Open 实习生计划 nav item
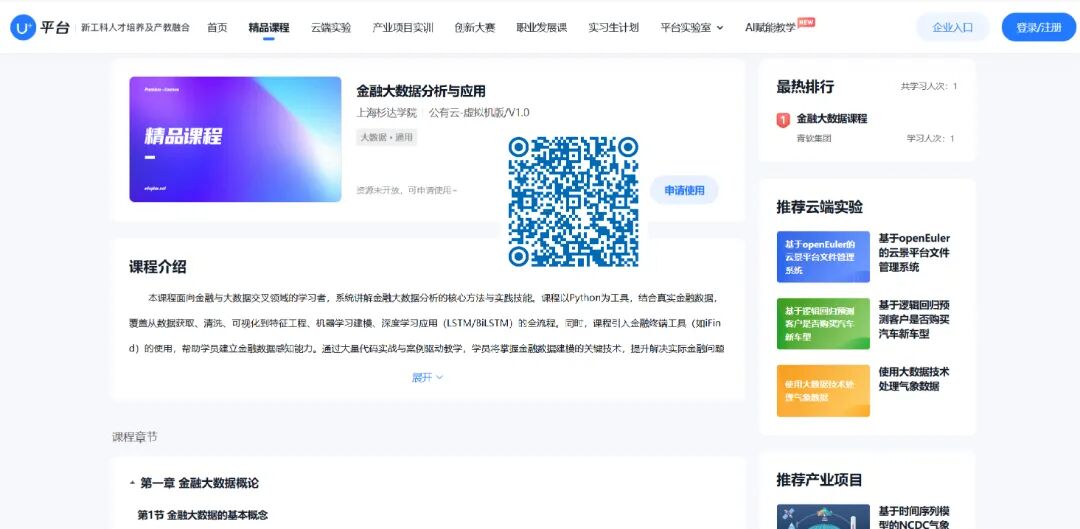The image size is (1080, 529). coord(613,28)
